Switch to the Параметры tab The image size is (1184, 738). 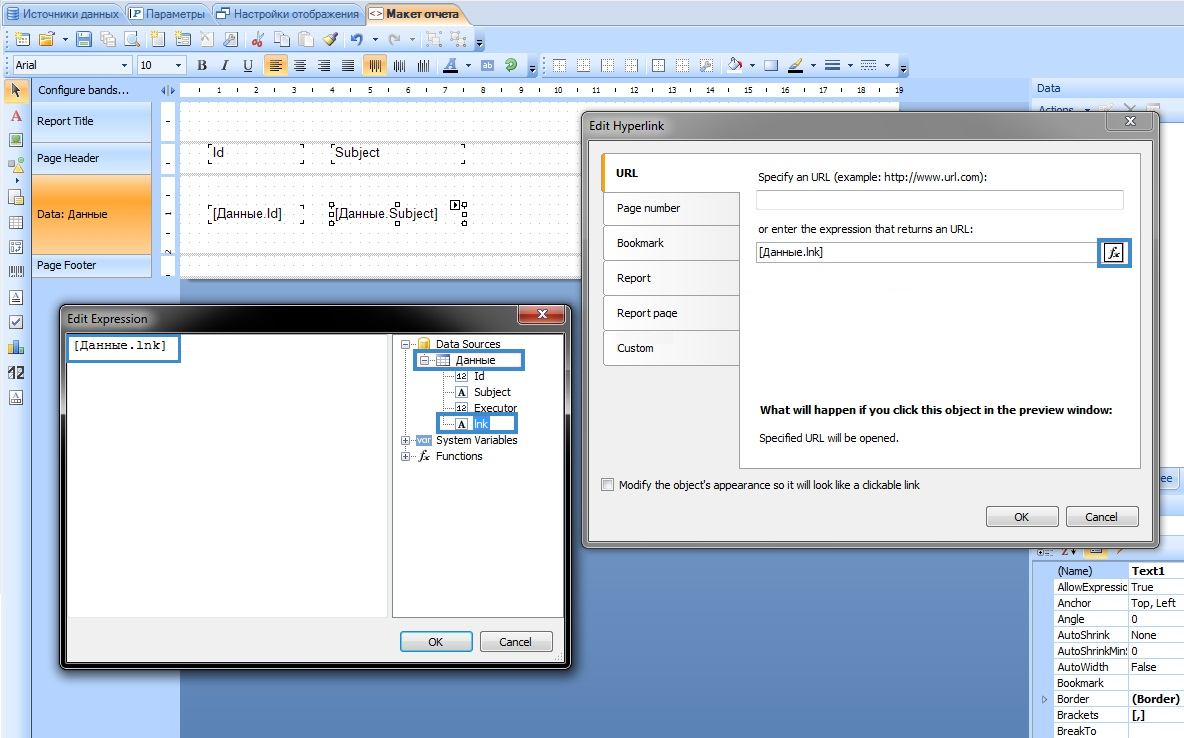pos(170,14)
